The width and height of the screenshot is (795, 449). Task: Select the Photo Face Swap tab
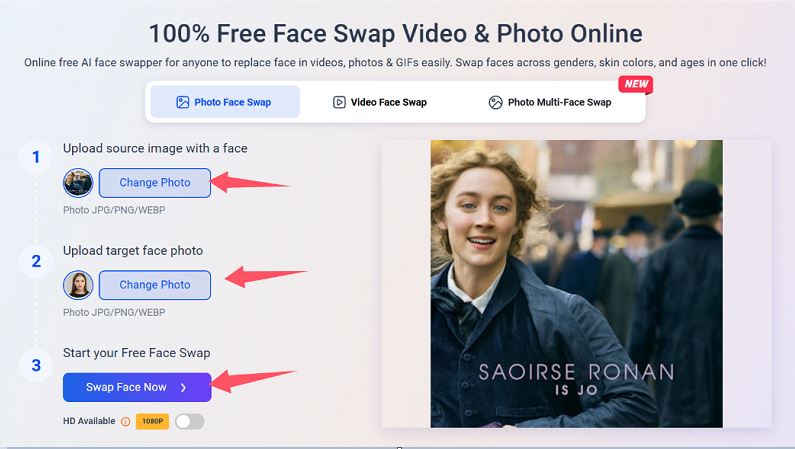pyautogui.click(x=225, y=102)
